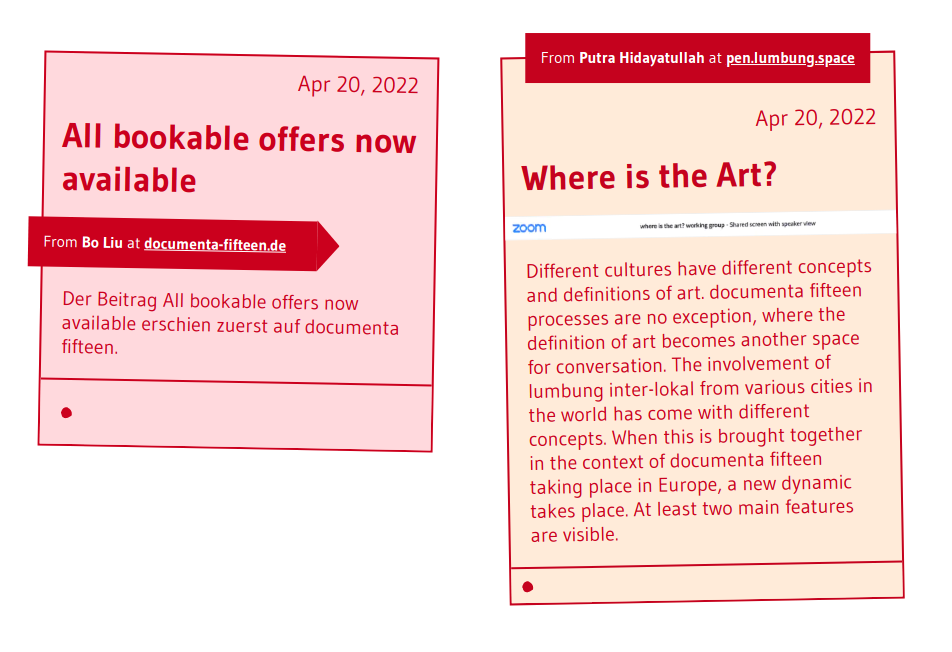The width and height of the screenshot is (952, 652).
Task: Click the "Different cultures" excerpt paragraph
Action: pos(699,400)
